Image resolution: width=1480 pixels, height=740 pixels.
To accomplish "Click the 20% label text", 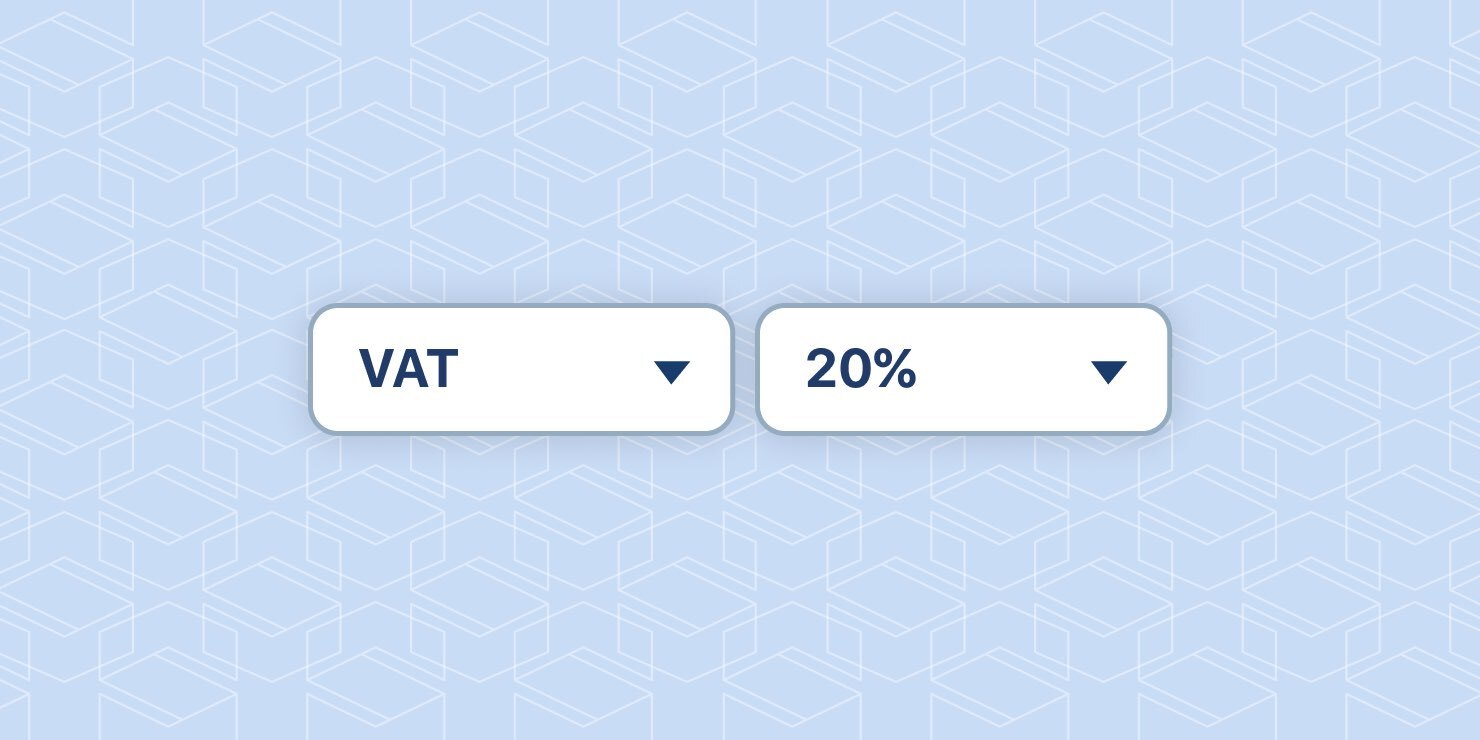I will [x=862, y=369].
